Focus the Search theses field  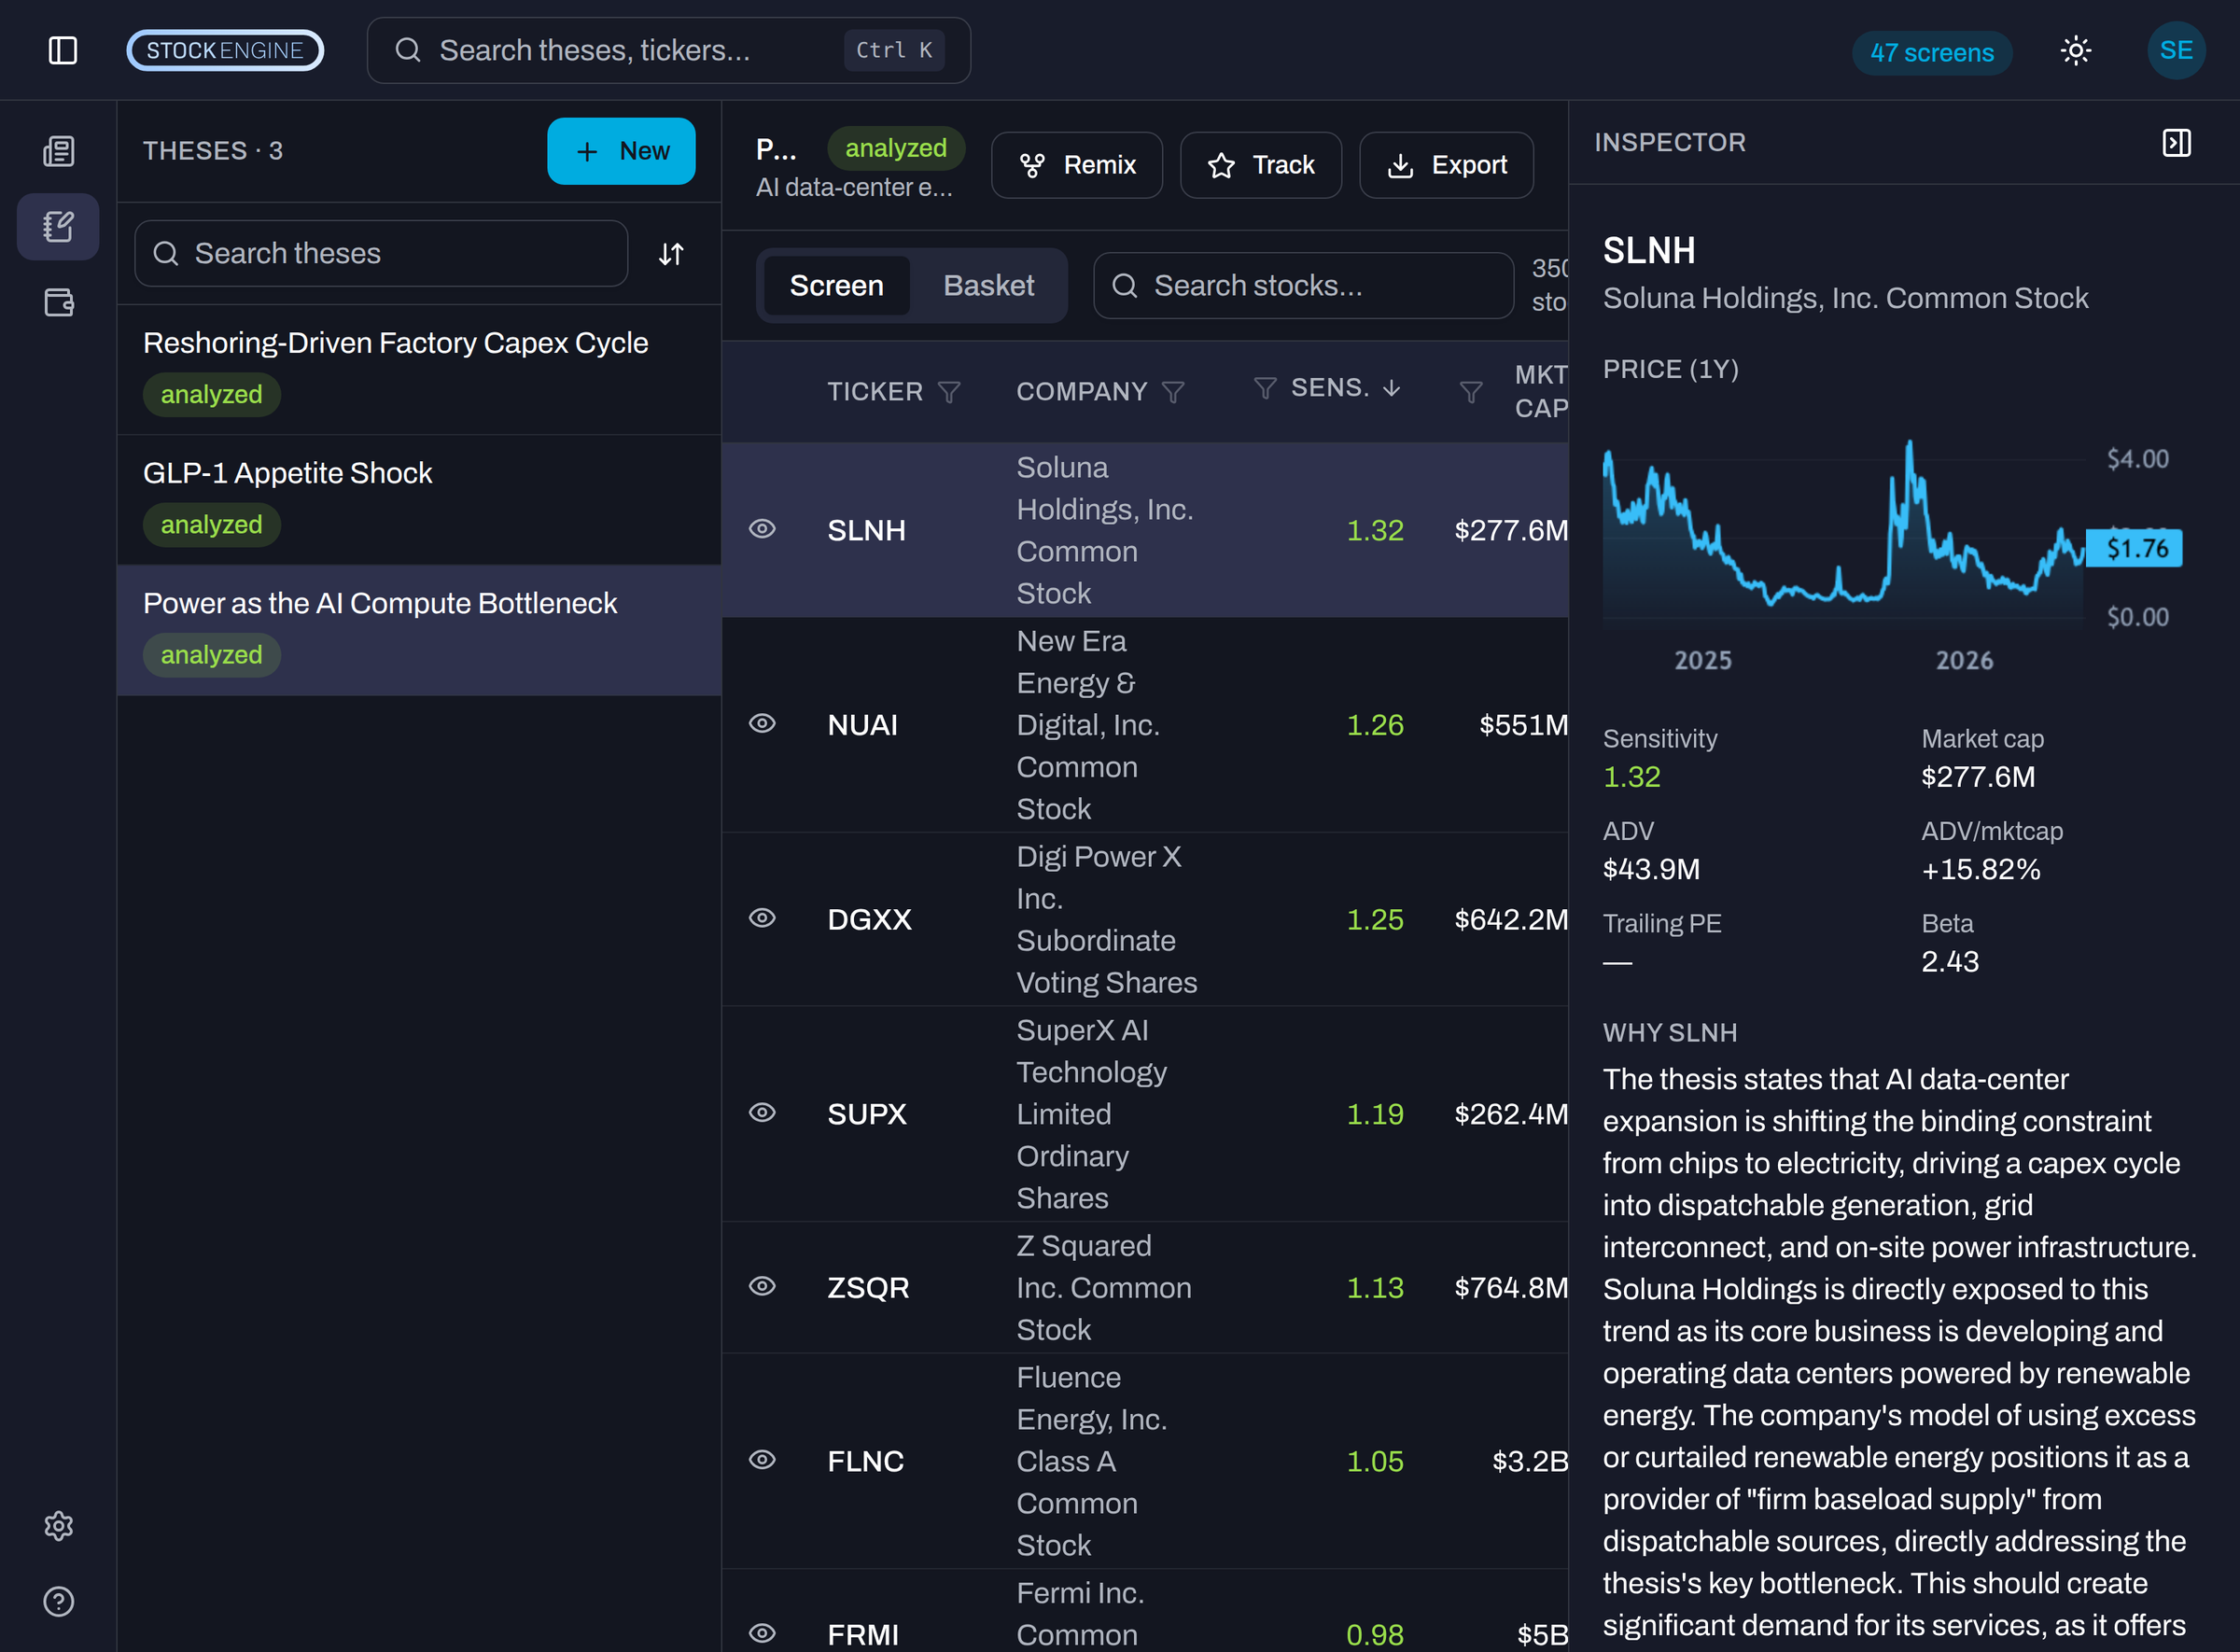[x=381, y=254]
